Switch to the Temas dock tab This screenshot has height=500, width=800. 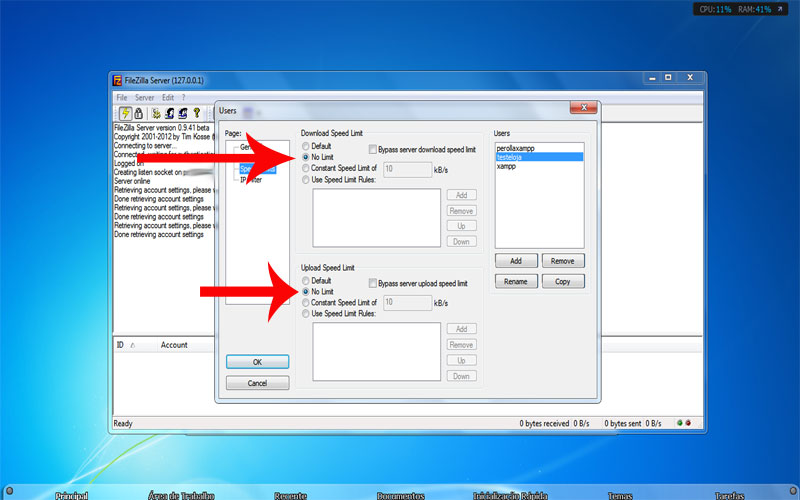620,495
